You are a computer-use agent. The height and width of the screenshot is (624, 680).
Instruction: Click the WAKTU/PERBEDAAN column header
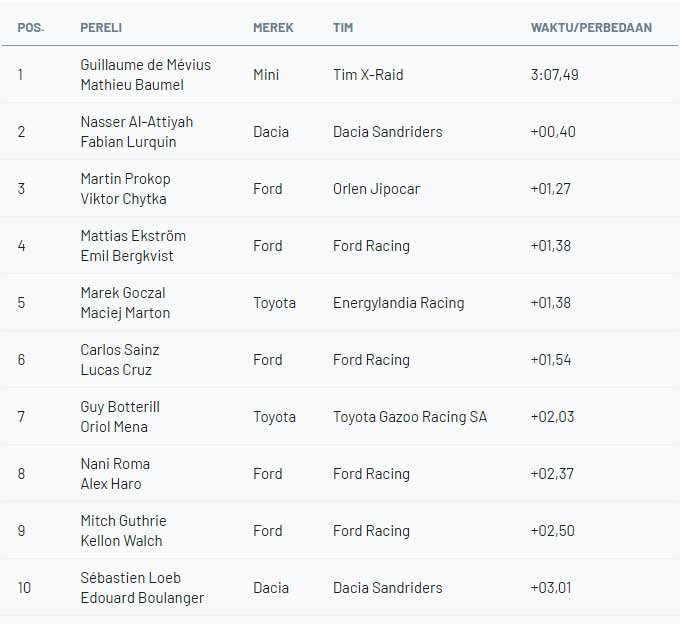591,27
